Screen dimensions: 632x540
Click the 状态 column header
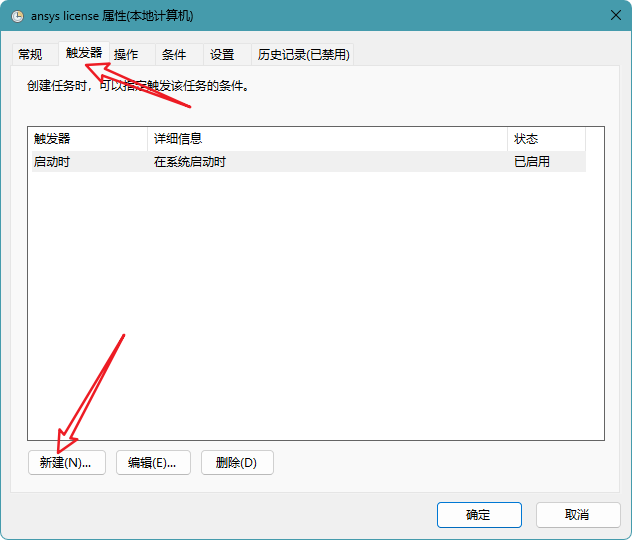point(546,139)
